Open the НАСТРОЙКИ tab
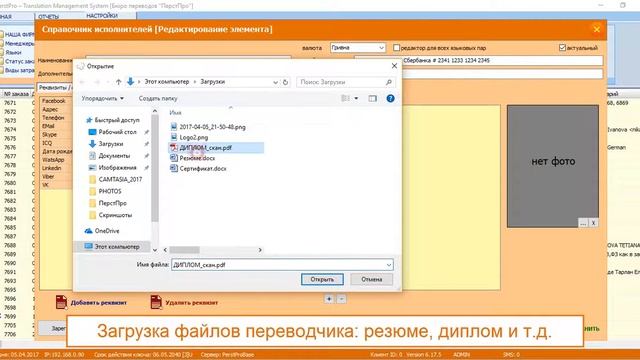Image resolution: width=640 pixels, height=360 pixels. [x=102, y=16]
